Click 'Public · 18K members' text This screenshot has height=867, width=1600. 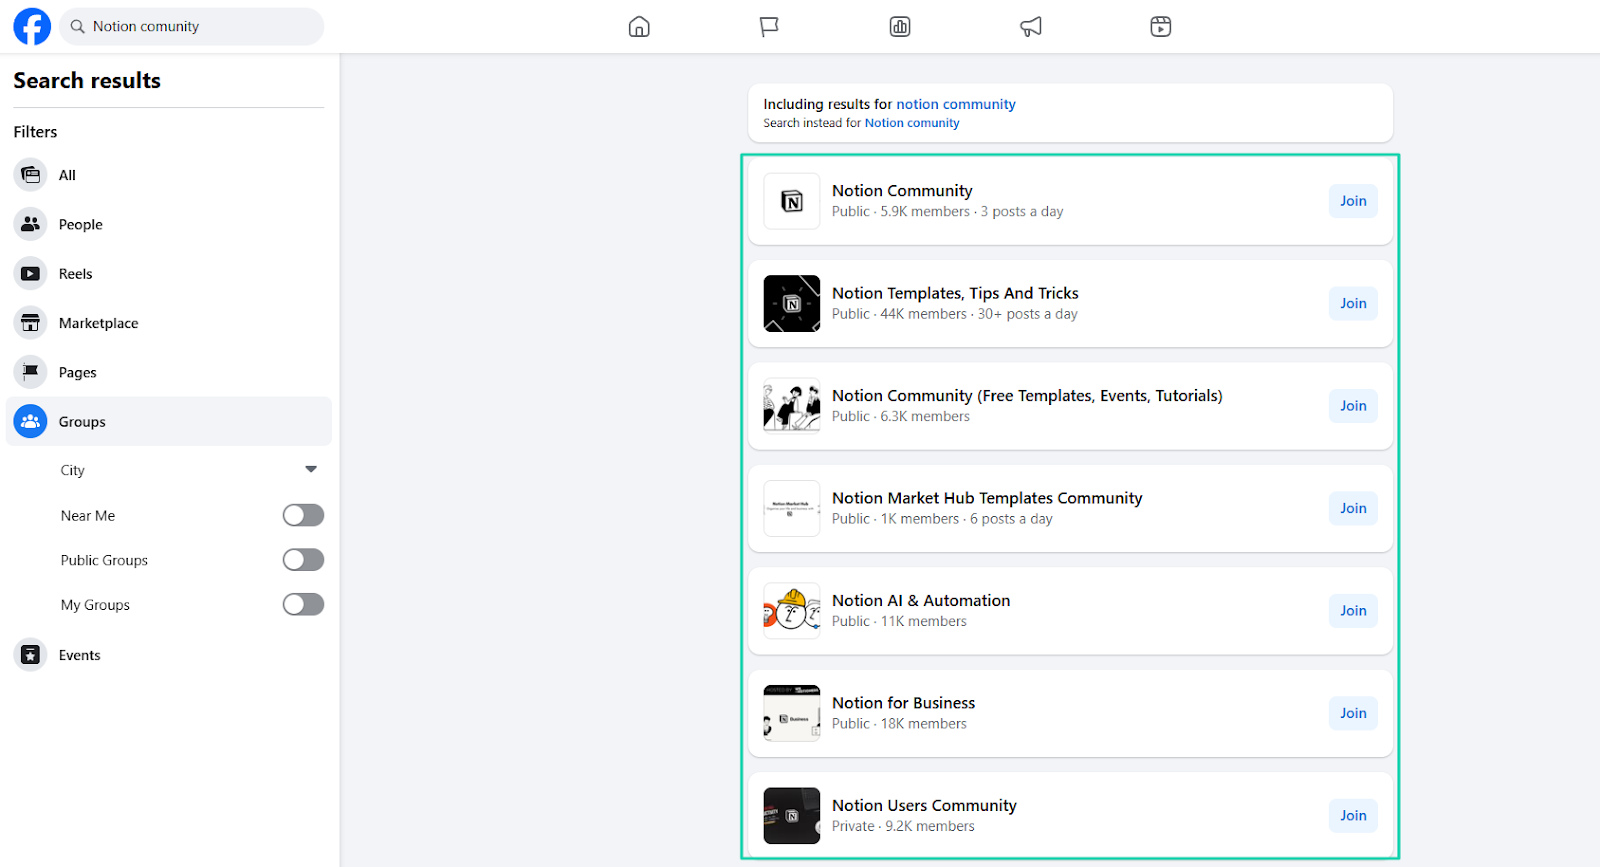899,724
